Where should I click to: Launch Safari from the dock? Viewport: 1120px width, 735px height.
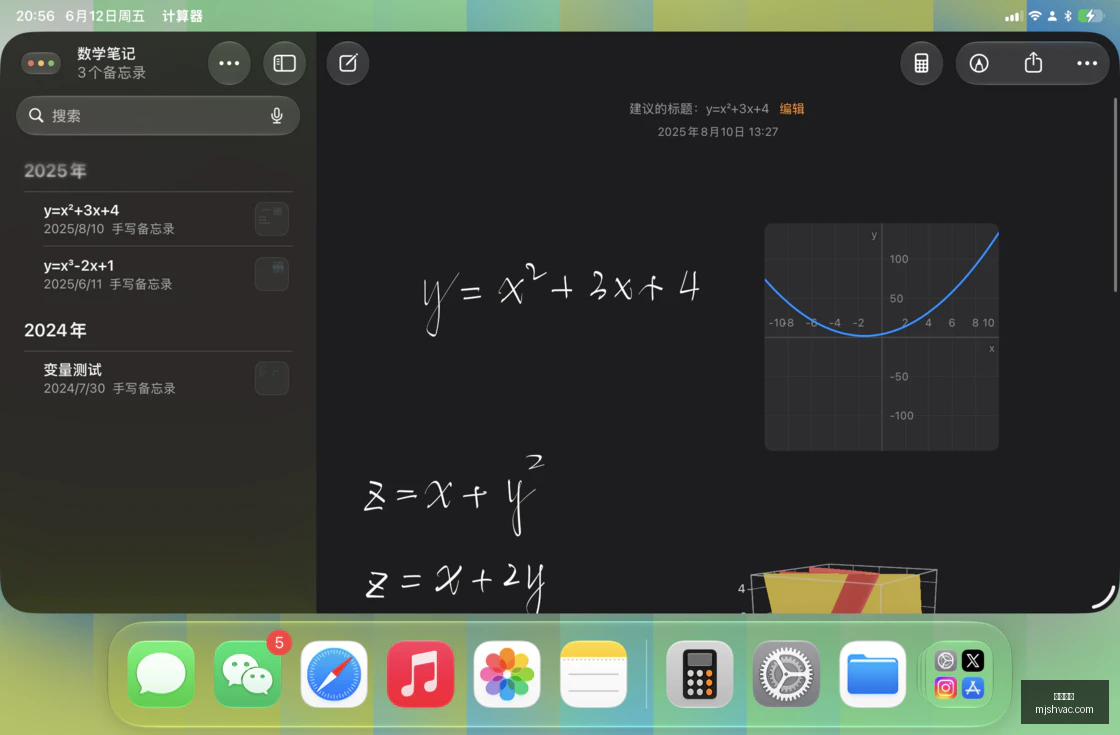pyautogui.click(x=334, y=674)
